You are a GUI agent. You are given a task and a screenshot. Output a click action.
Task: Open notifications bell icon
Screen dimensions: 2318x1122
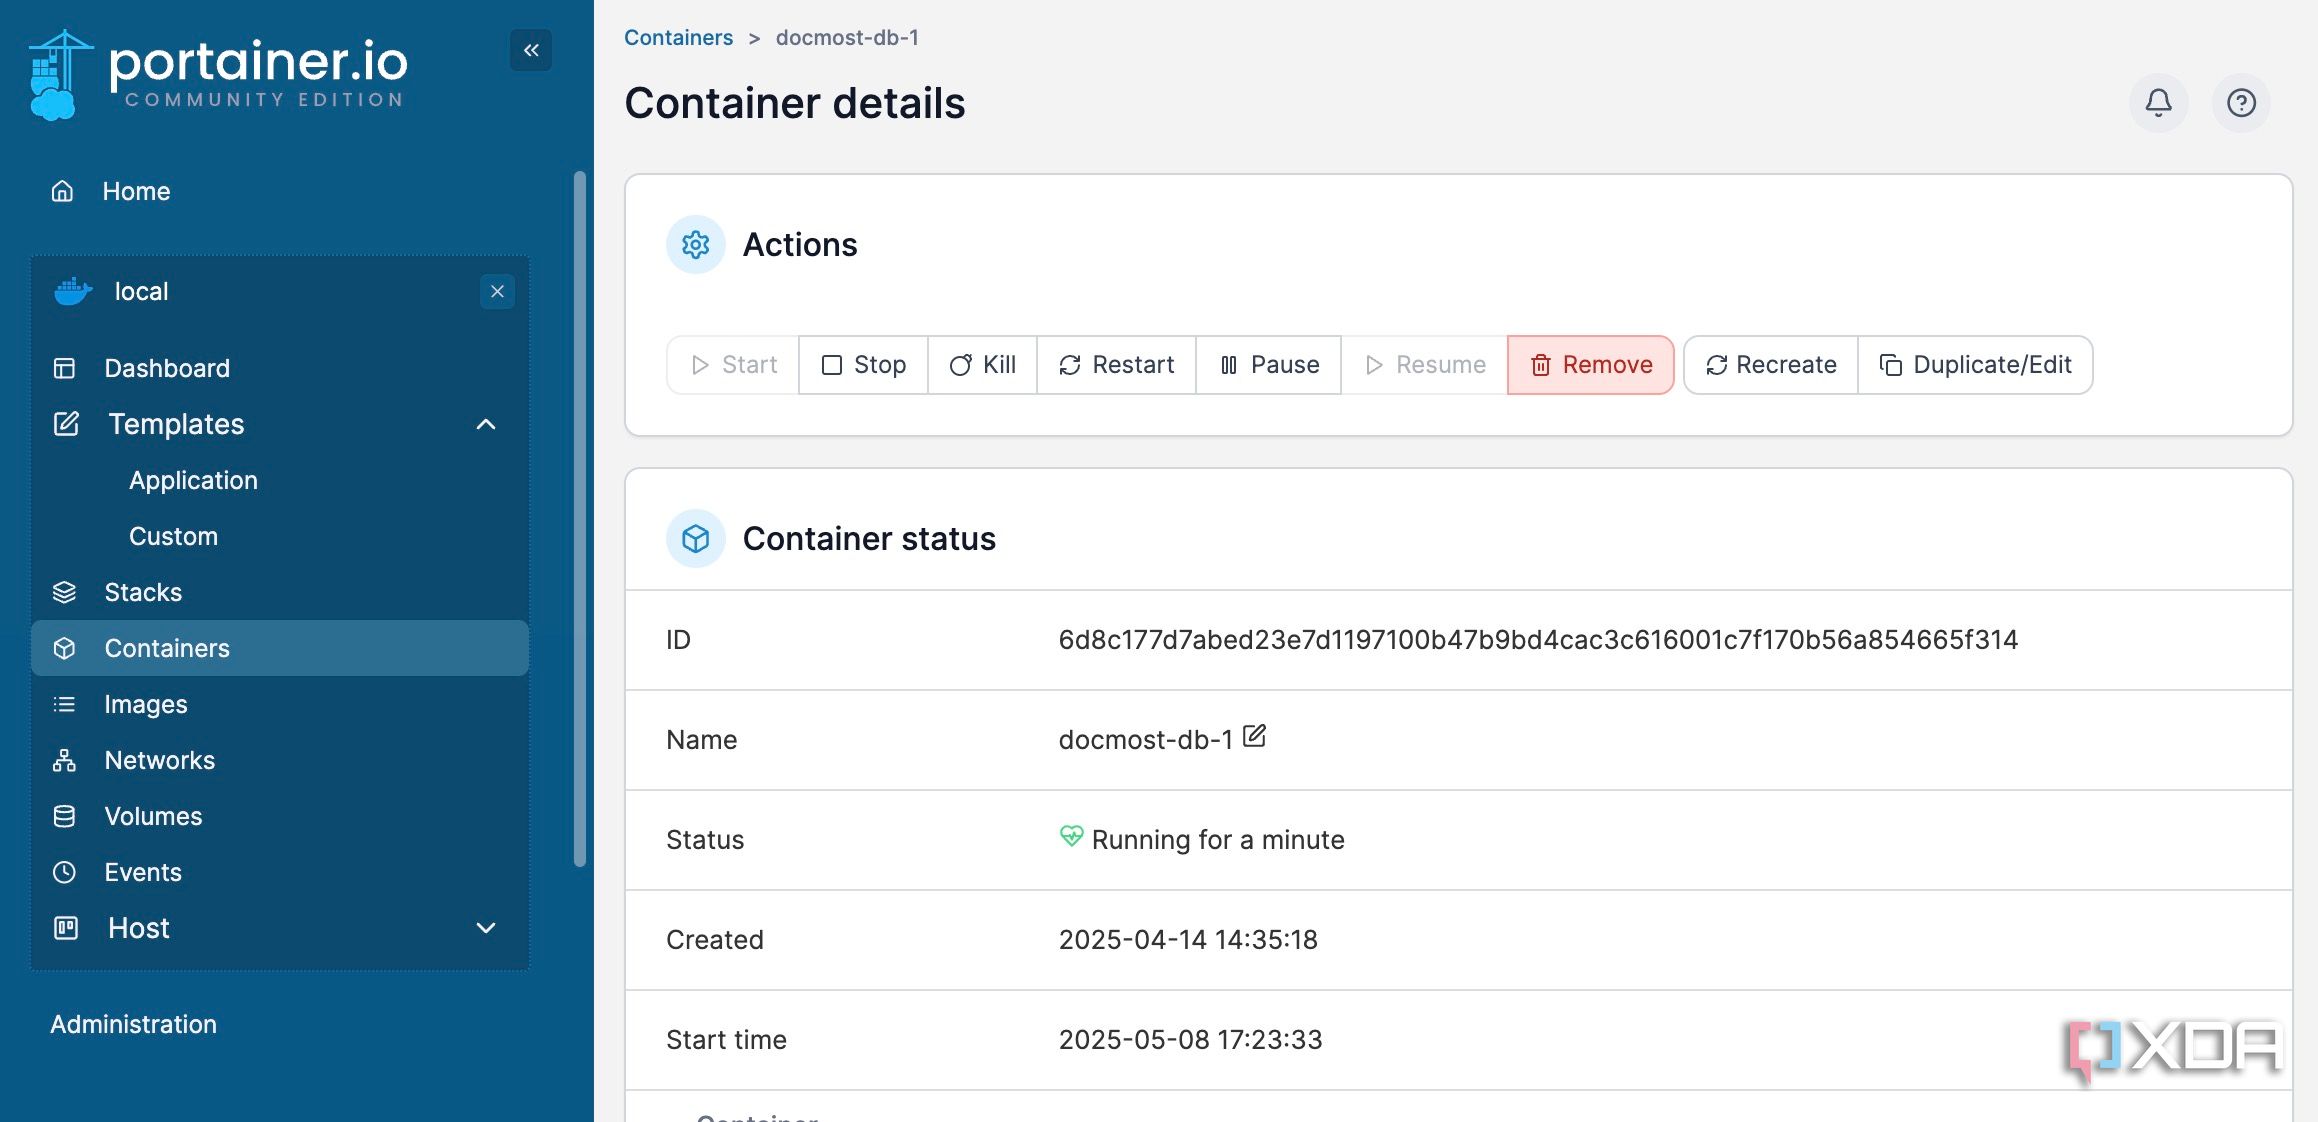[2158, 102]
